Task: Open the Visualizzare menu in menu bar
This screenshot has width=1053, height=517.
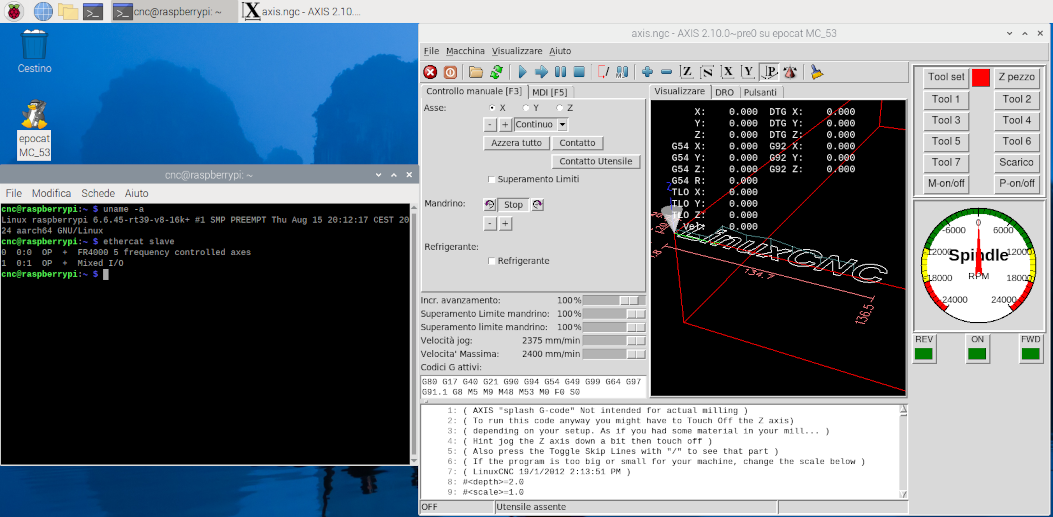Action: coord(517,50)
